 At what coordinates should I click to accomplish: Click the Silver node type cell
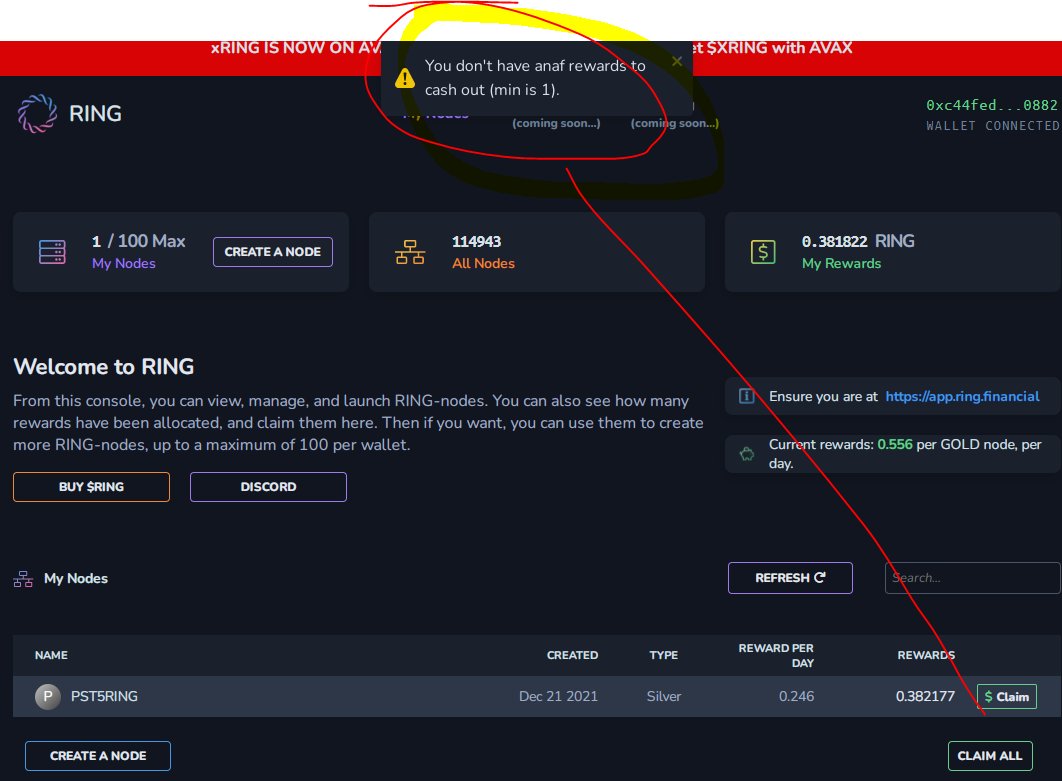(664, 696)
